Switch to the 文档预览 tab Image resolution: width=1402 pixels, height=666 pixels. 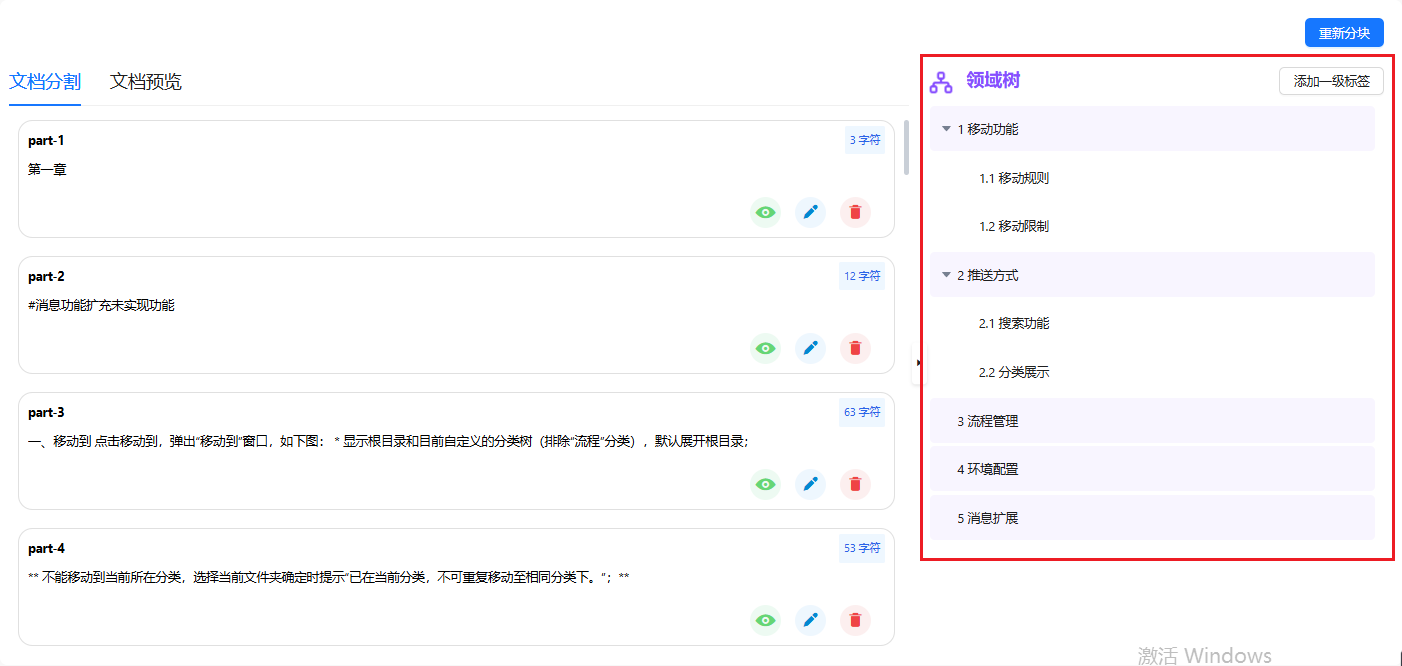[146, 82]
